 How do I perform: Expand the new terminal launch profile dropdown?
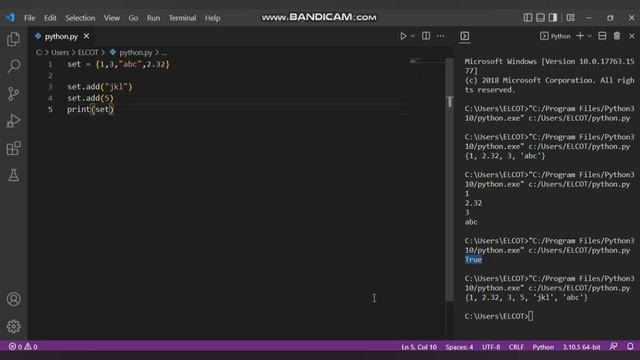[589, 36]
